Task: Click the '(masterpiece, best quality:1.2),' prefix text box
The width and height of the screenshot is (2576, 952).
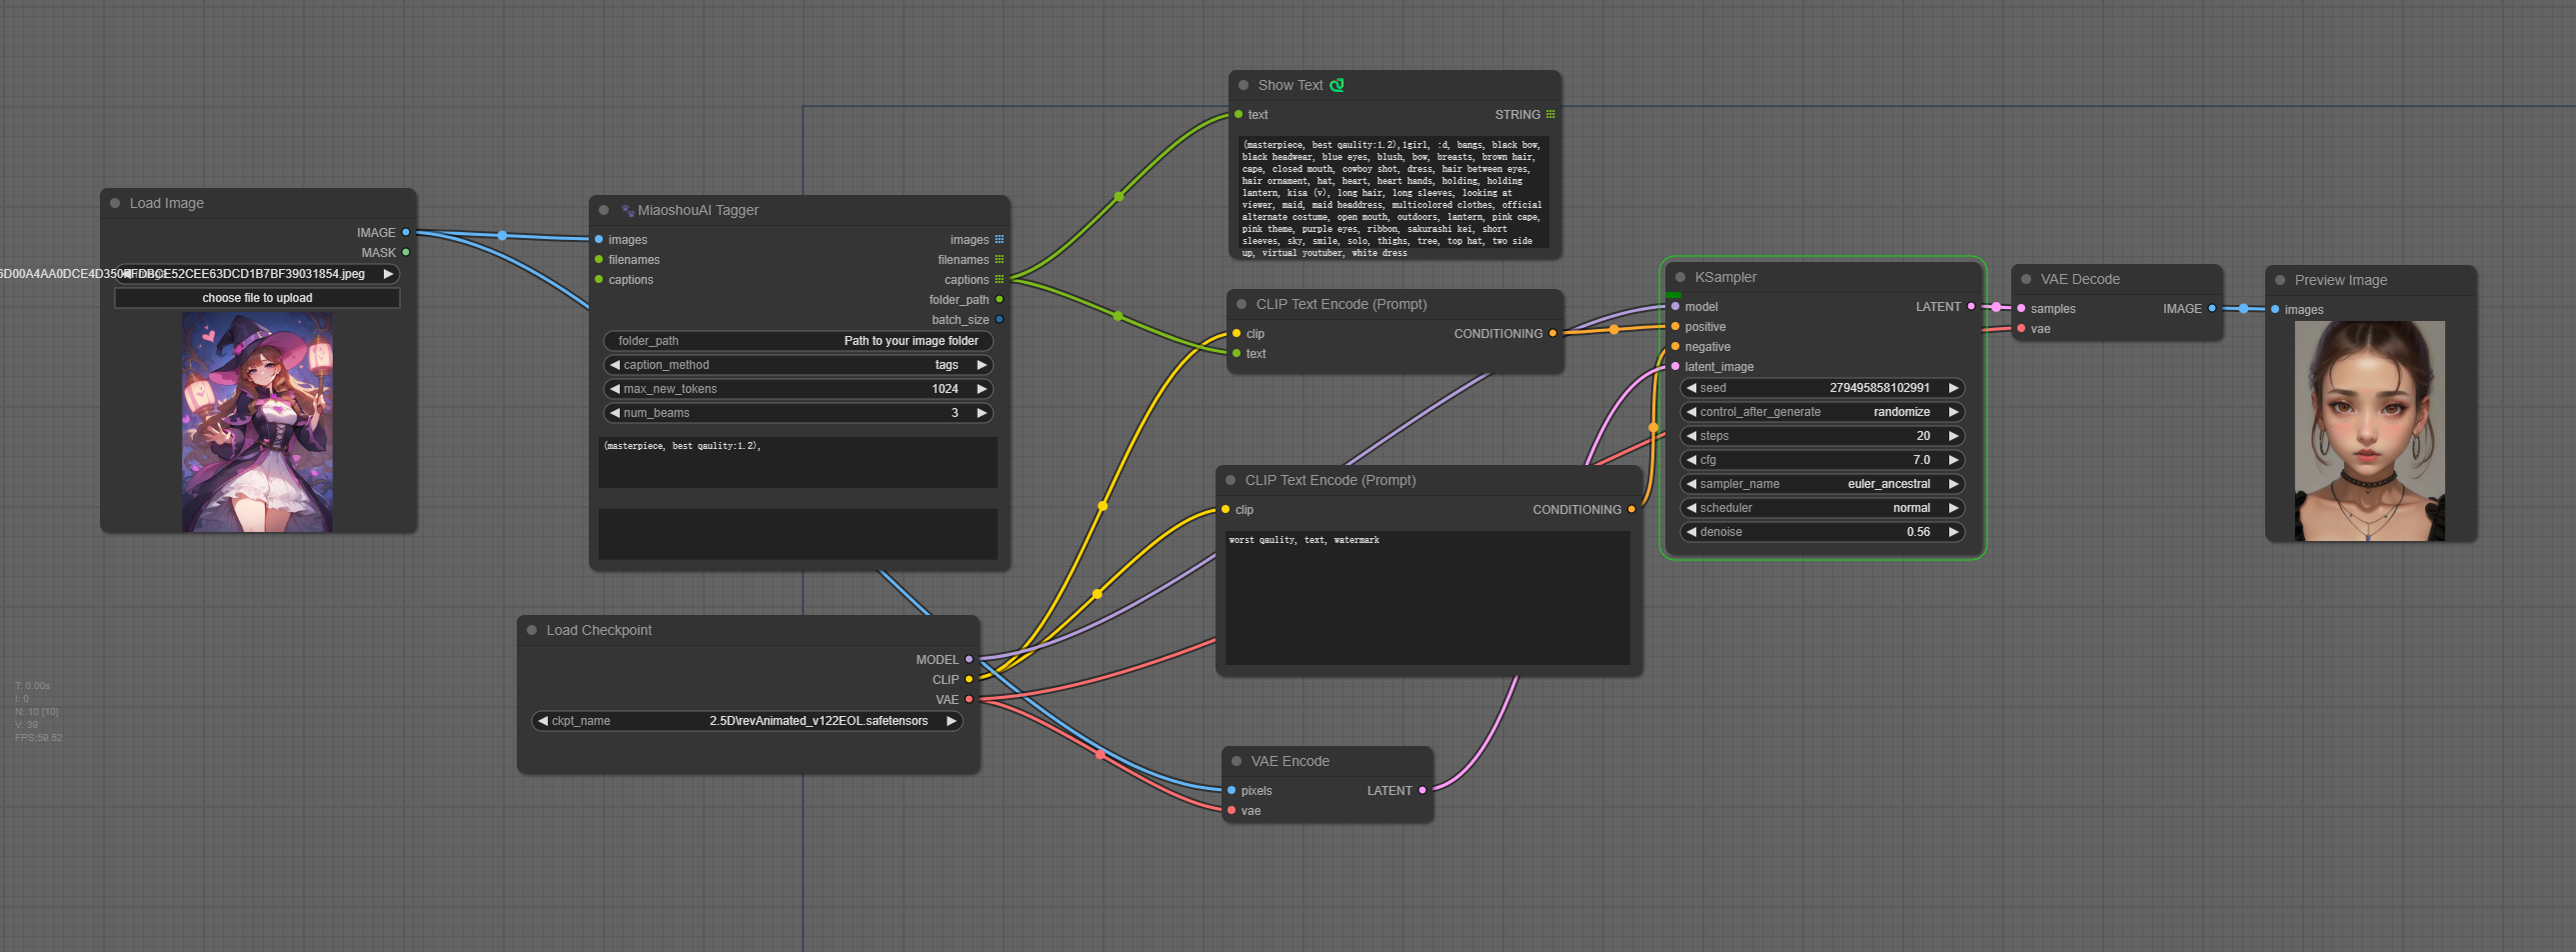Action: 798,462
